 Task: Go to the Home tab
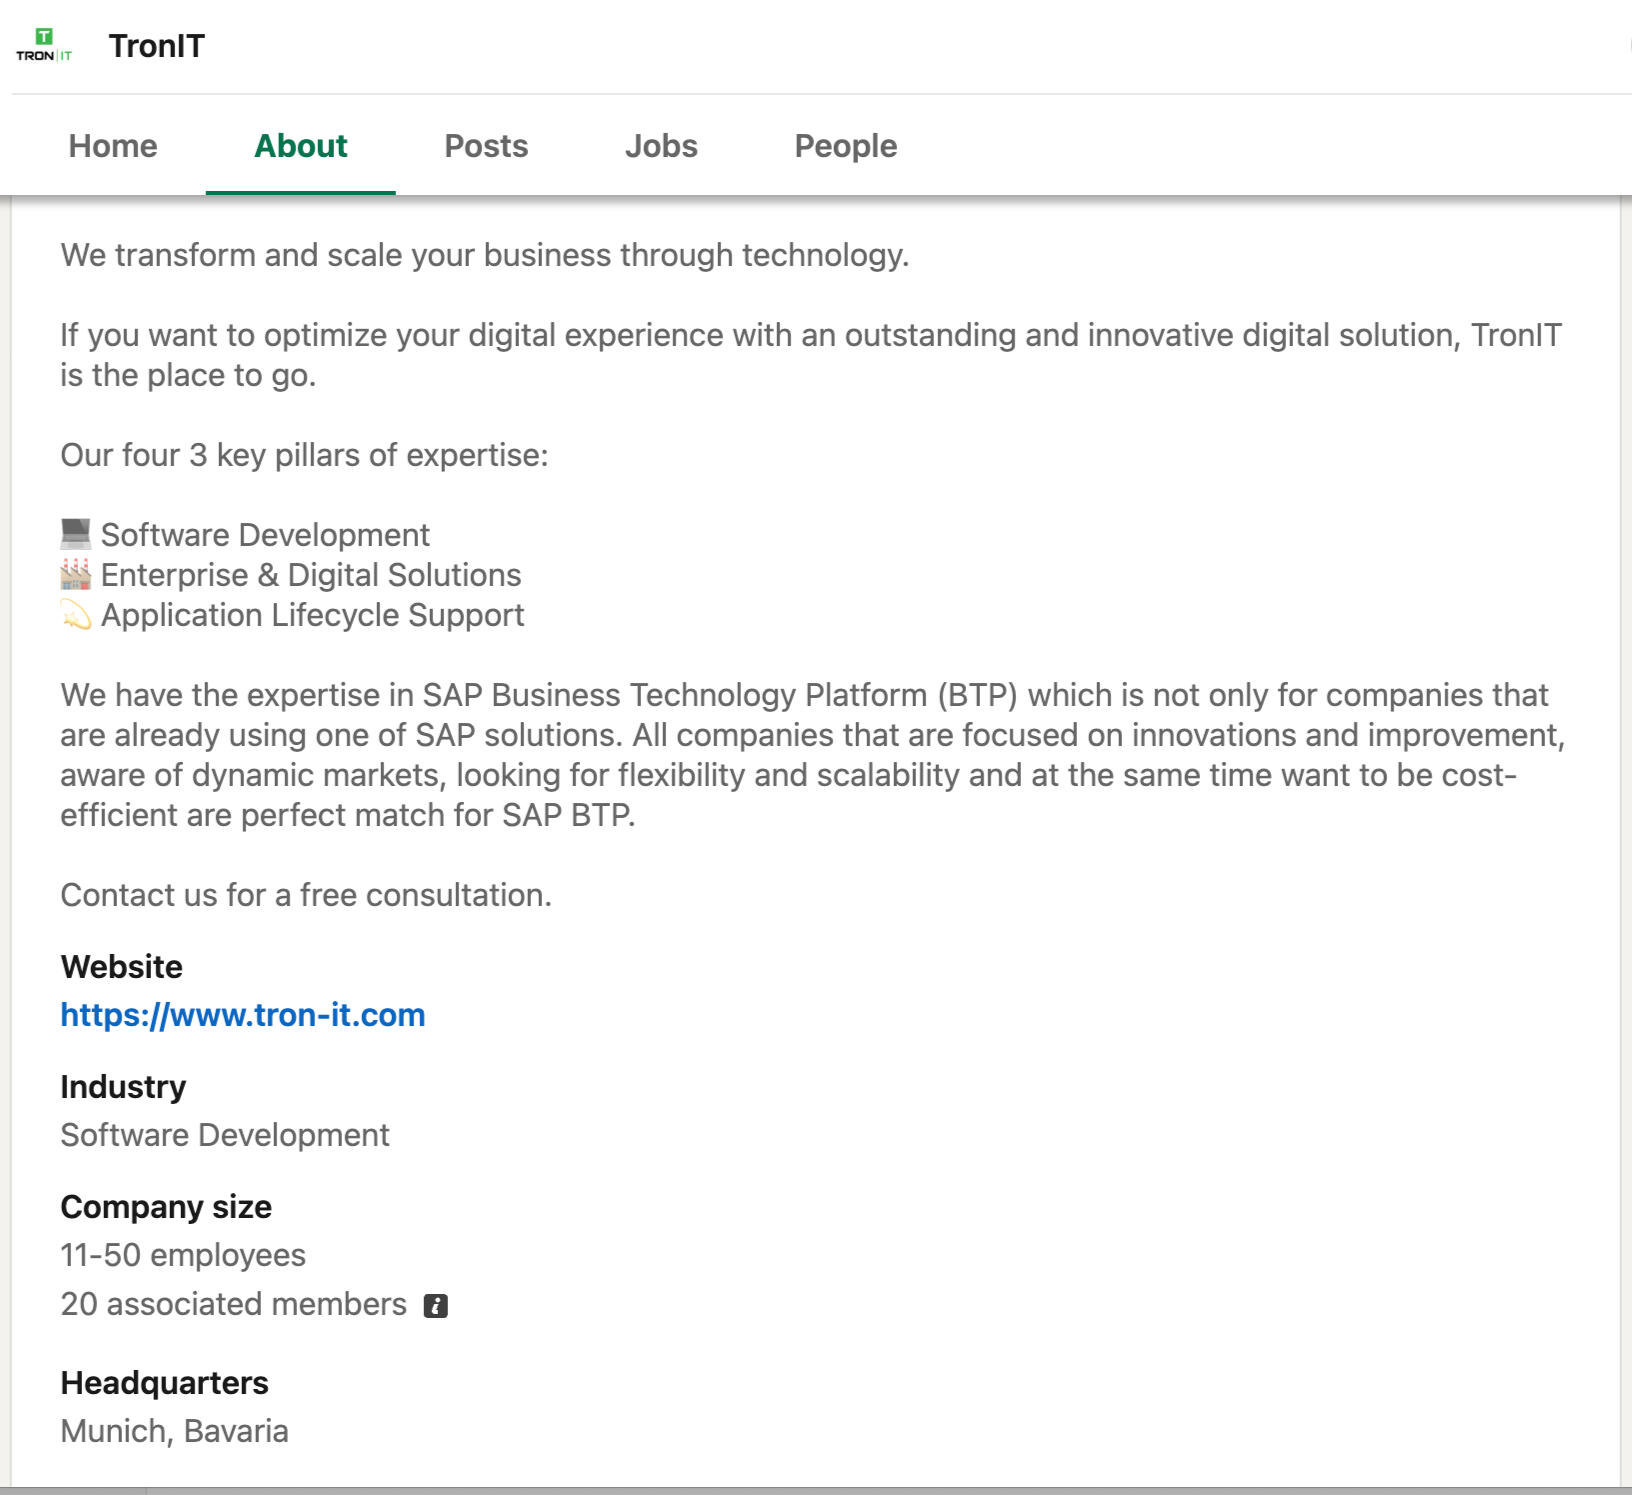(113, 146)
